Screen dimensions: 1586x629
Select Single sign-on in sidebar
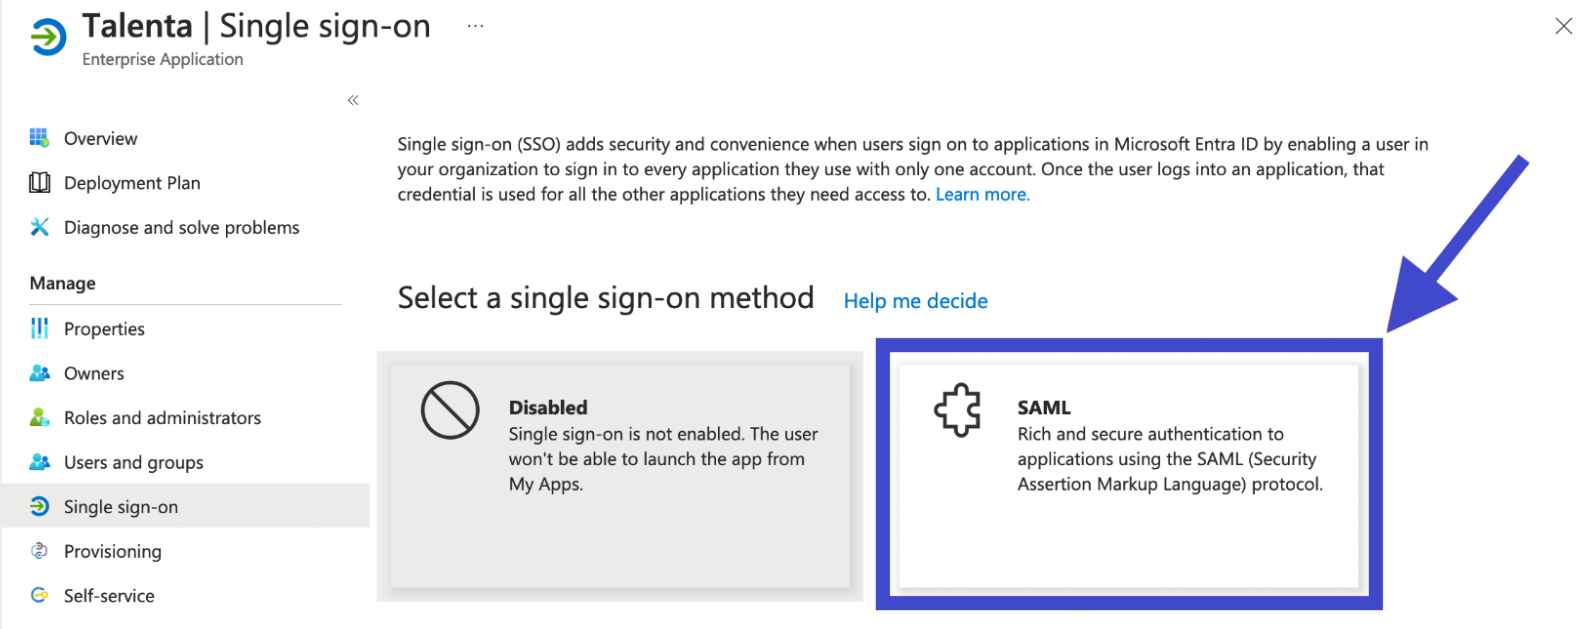pos(185,506)
